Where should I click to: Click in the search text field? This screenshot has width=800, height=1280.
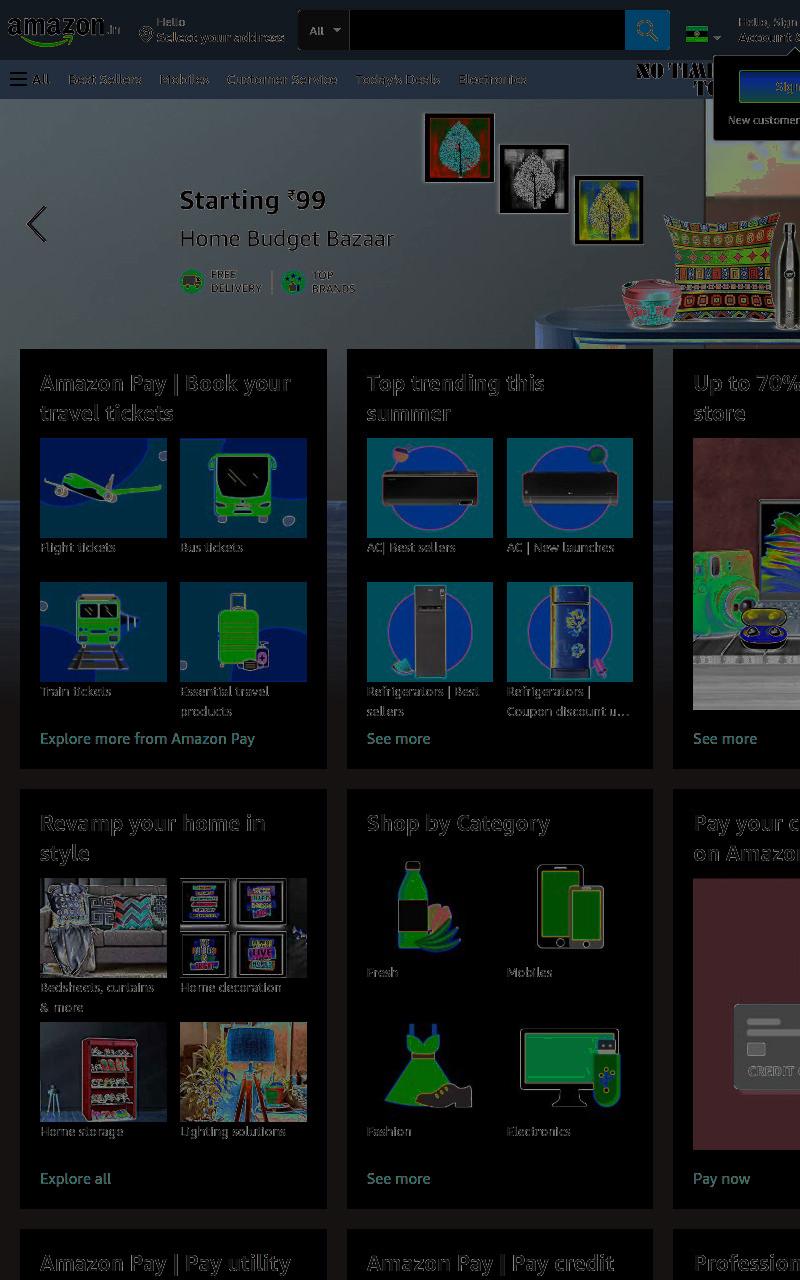(x=487, y=31)
